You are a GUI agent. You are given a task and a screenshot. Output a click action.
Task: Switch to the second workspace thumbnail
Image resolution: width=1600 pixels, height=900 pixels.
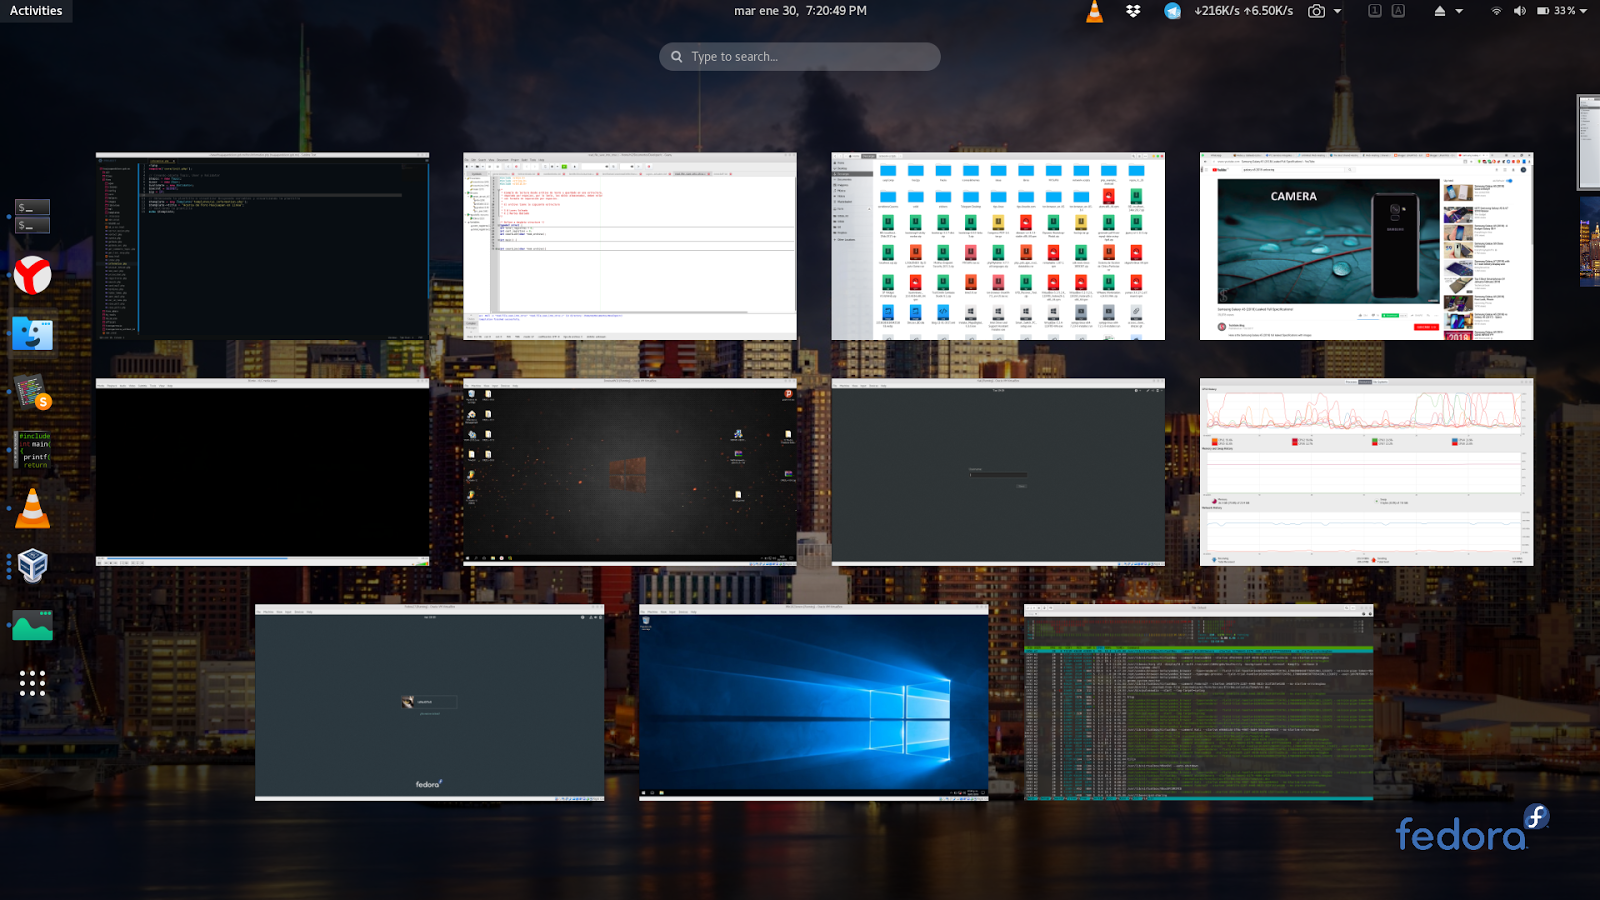1590,242
